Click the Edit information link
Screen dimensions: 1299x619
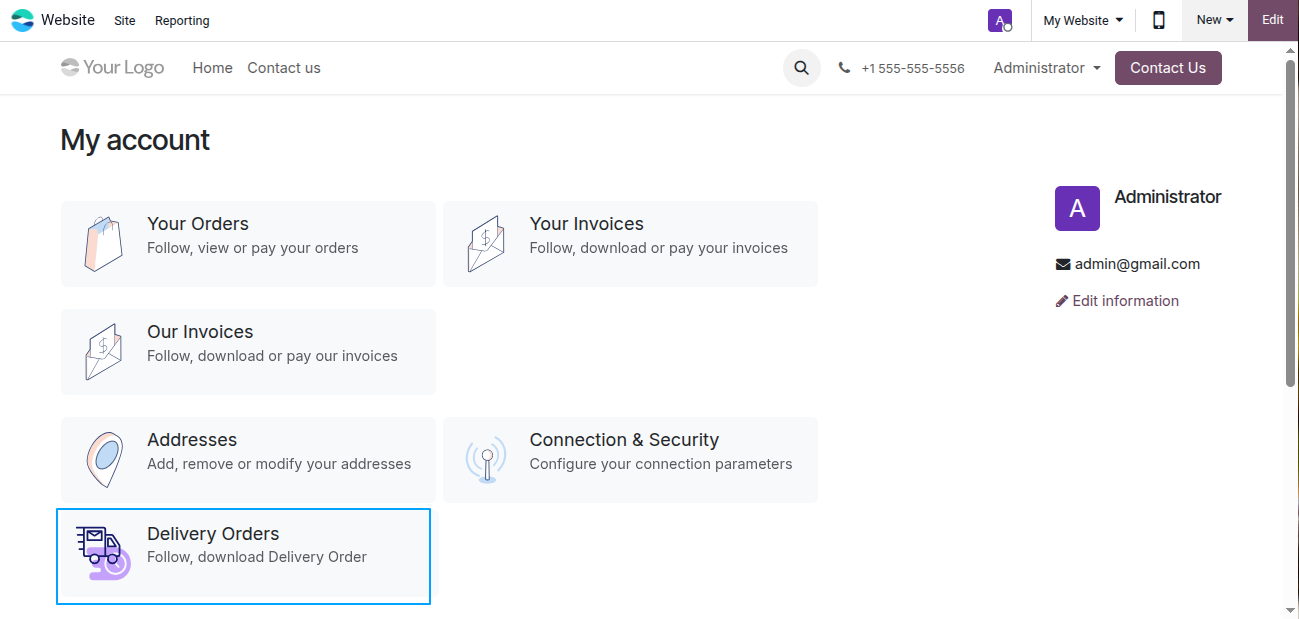[1117, 301]
